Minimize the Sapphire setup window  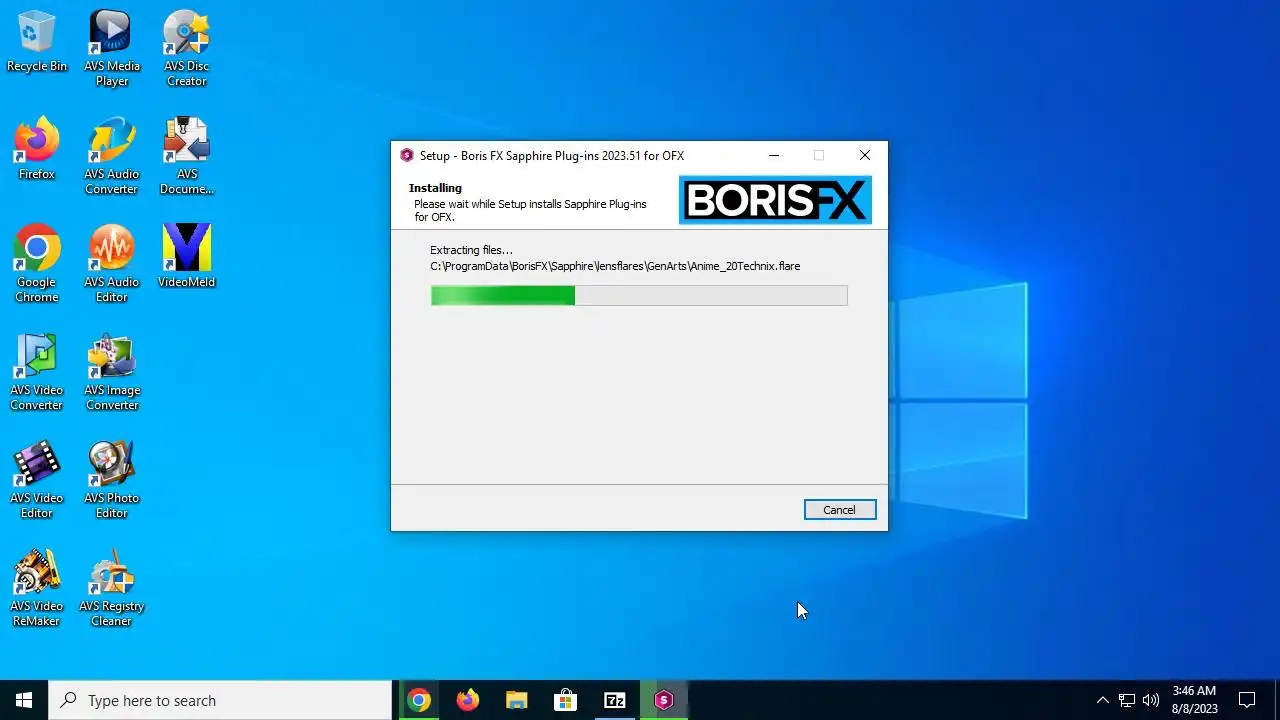pos(773,155)
